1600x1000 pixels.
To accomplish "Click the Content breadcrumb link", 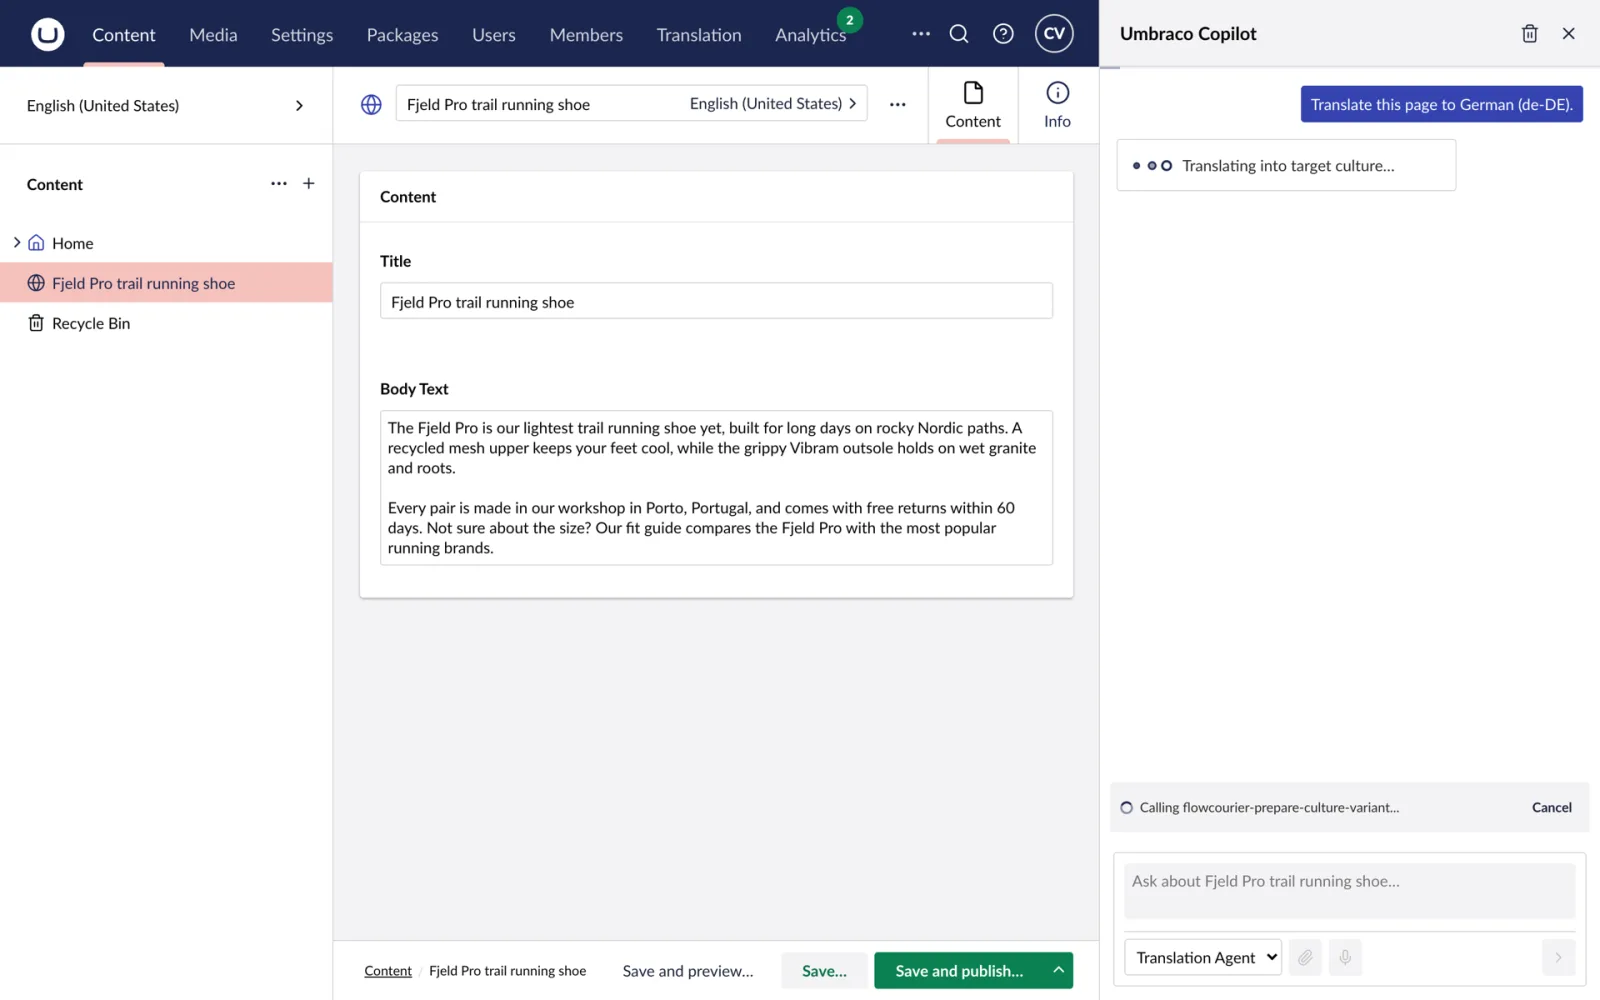I will tap(388, 971).
